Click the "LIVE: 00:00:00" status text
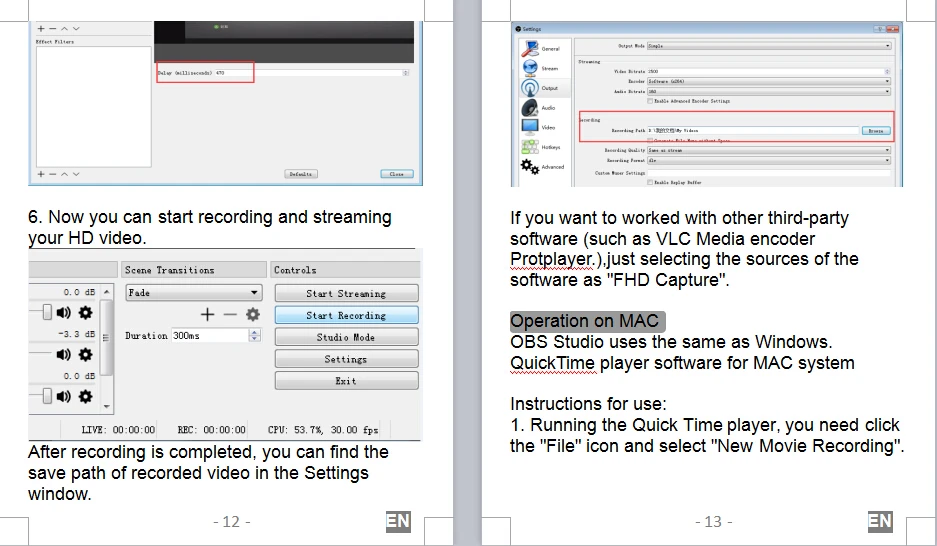Viewport: 937px width, 546px height. click(118, 430)
